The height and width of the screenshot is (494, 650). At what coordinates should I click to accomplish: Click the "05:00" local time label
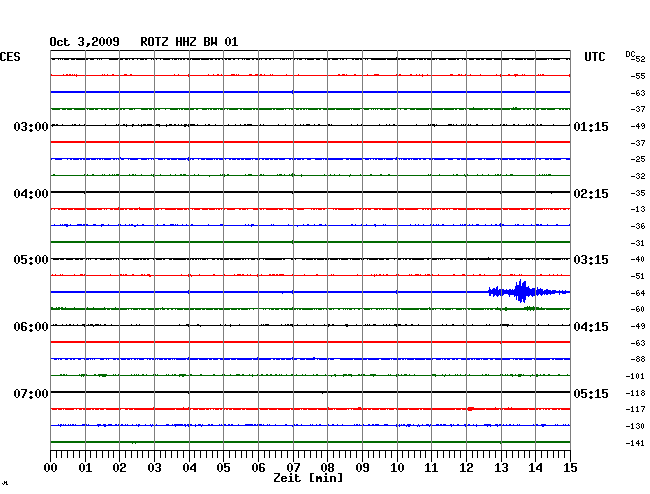pos(31,260)
